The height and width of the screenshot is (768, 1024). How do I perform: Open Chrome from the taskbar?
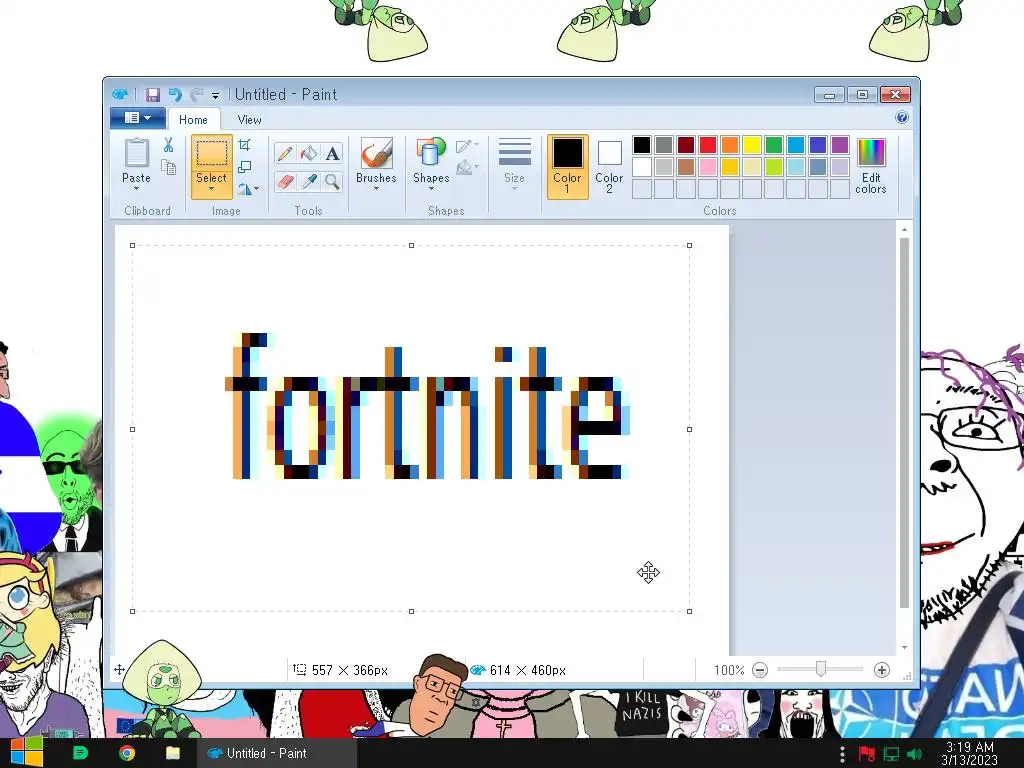click(x=127, y=753)
